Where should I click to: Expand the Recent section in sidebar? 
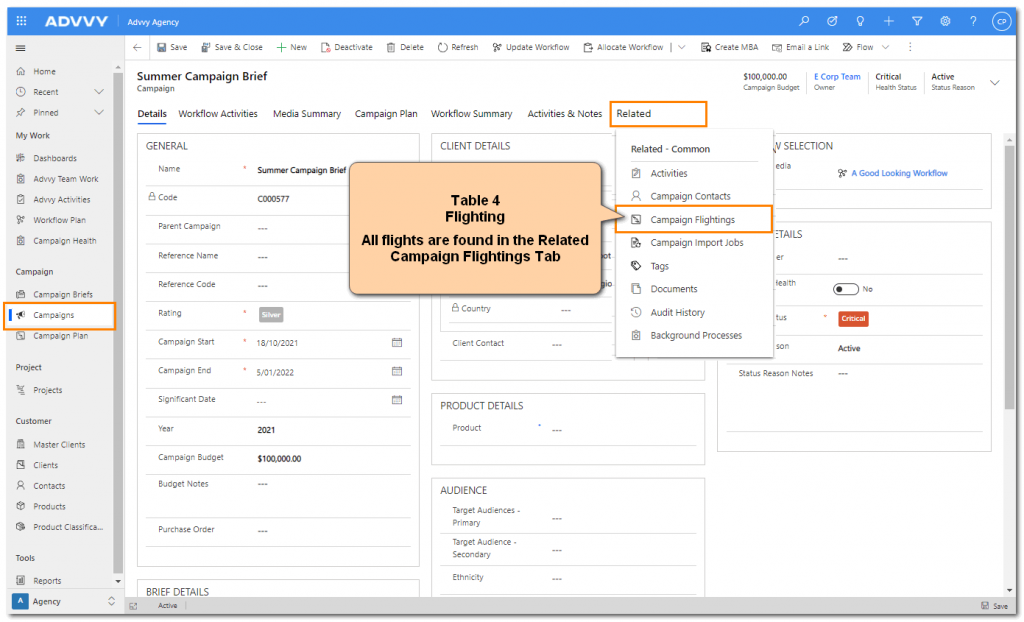click(x=99, y=92)
